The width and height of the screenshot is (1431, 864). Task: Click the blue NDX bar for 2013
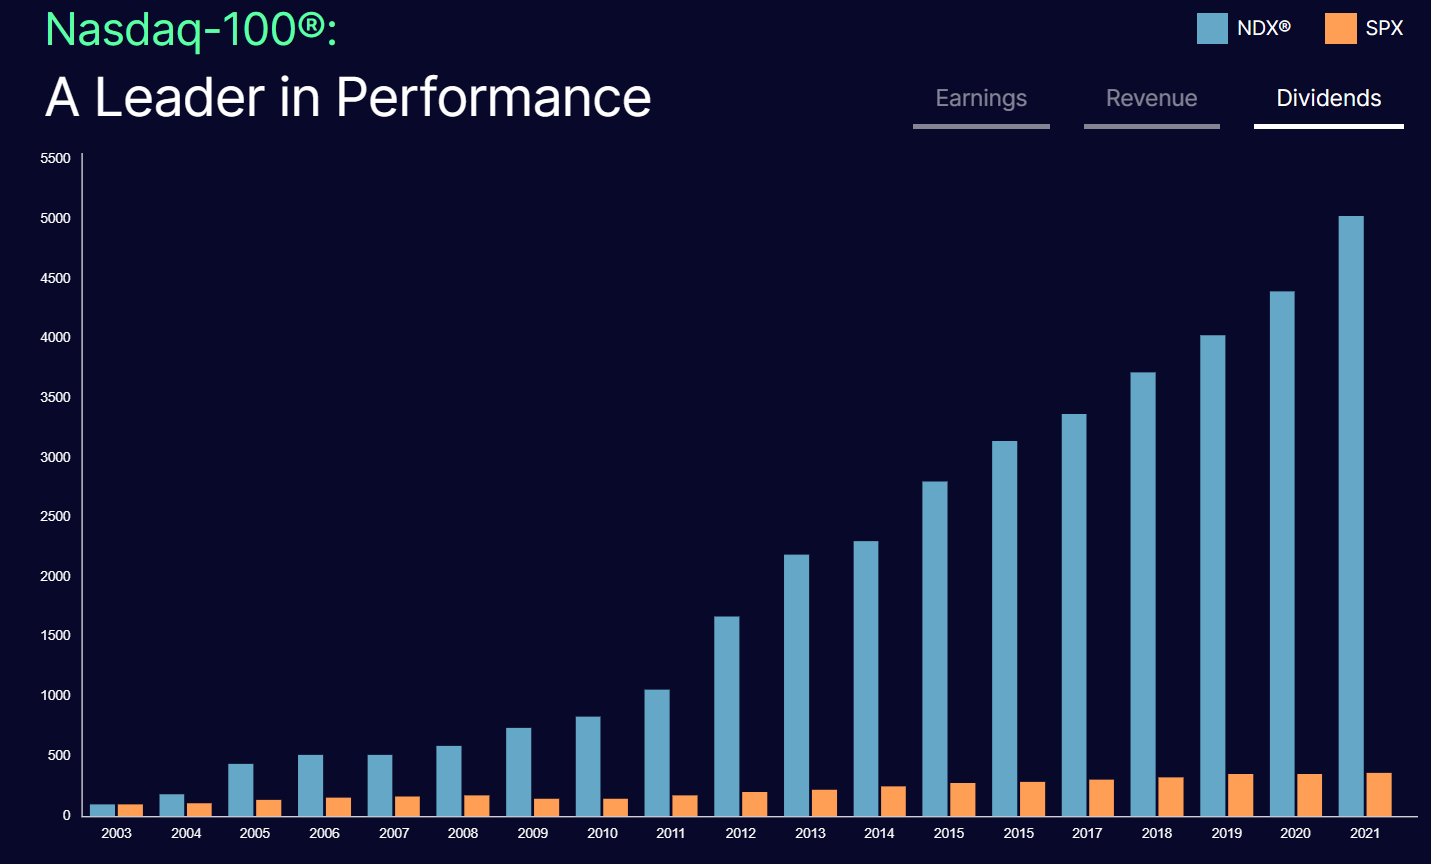point(797,685)
